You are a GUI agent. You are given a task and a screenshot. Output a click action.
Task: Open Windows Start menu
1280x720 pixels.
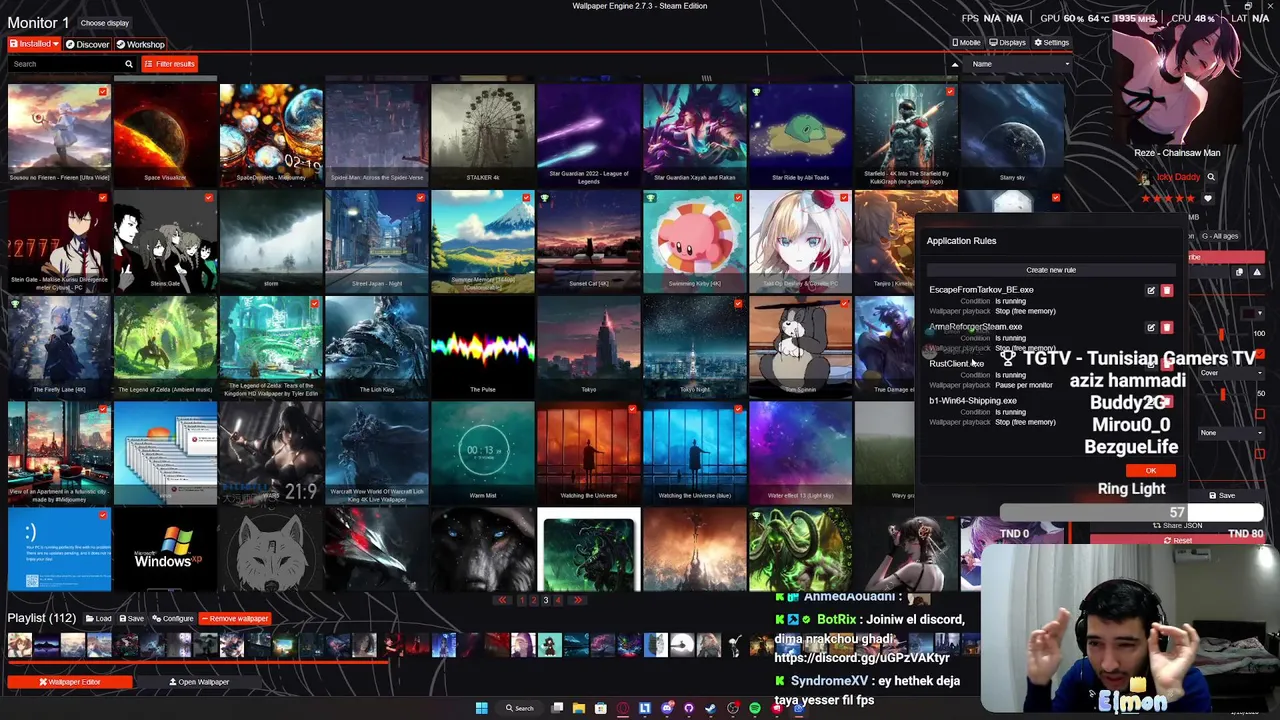coord(481,708)
